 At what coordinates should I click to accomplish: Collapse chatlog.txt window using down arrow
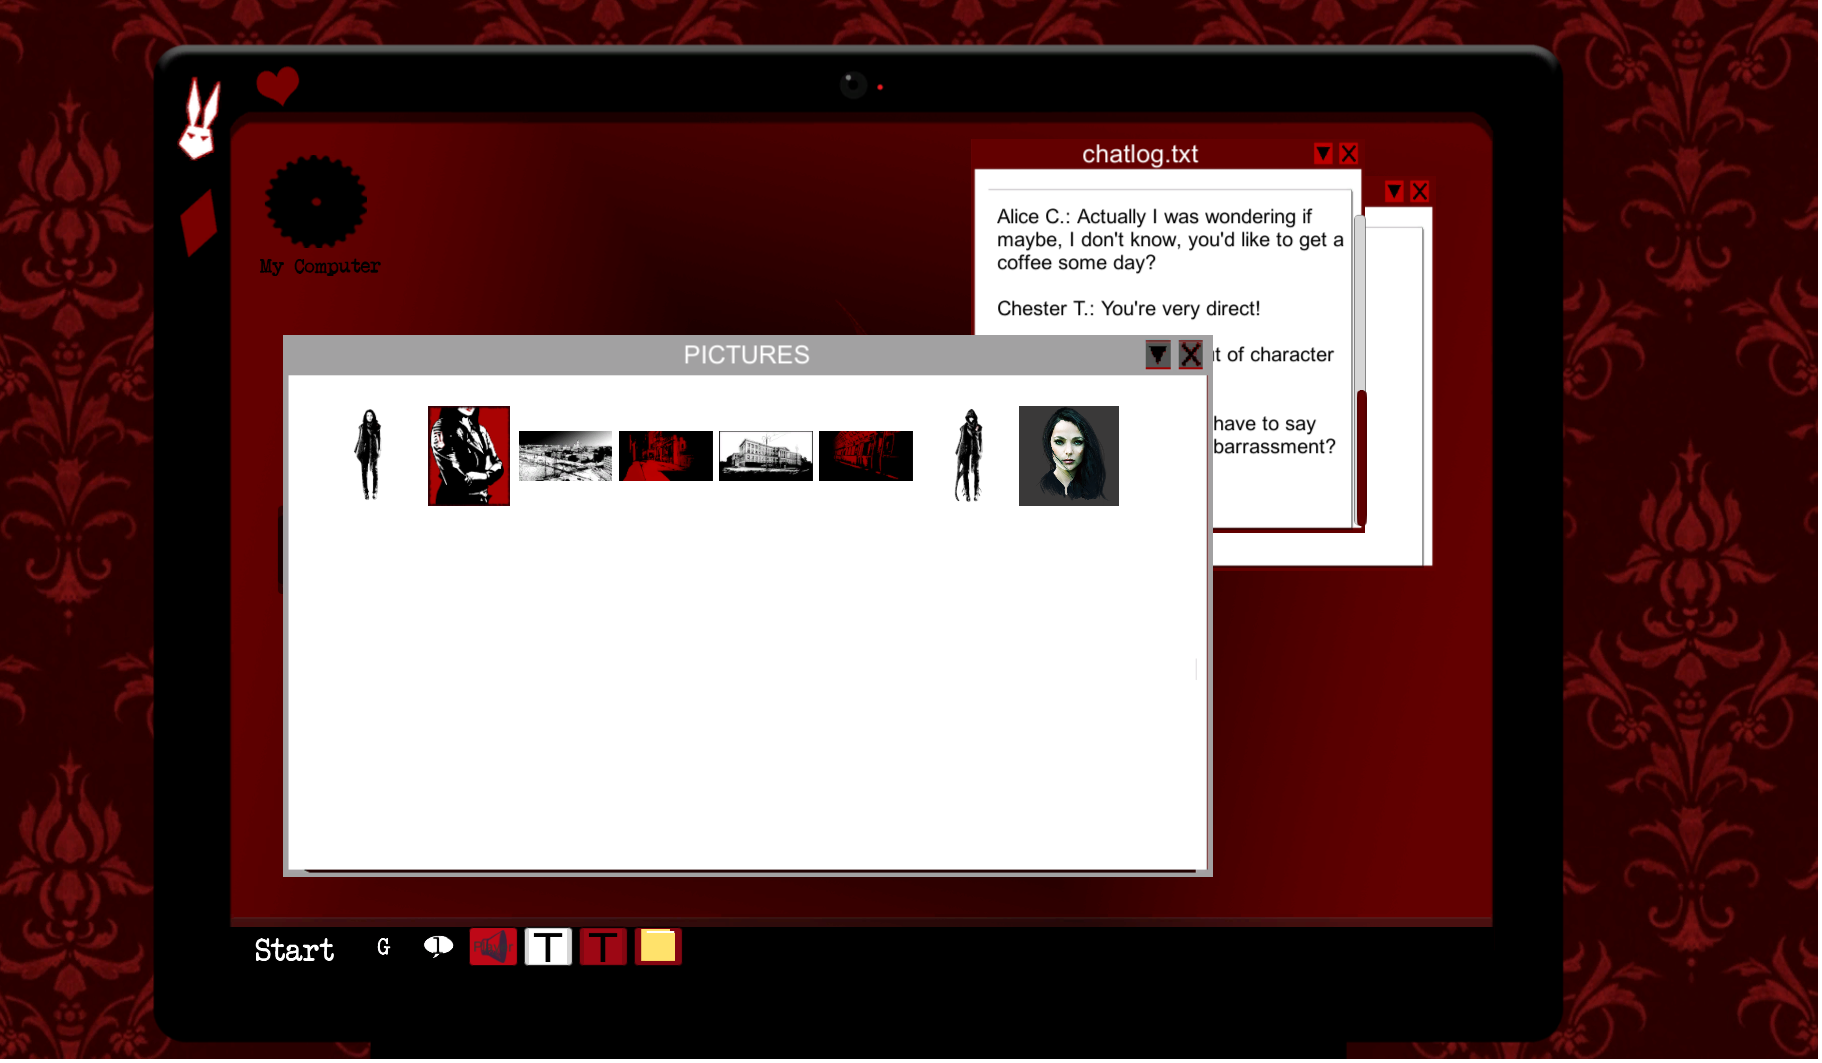[1323, 154]
